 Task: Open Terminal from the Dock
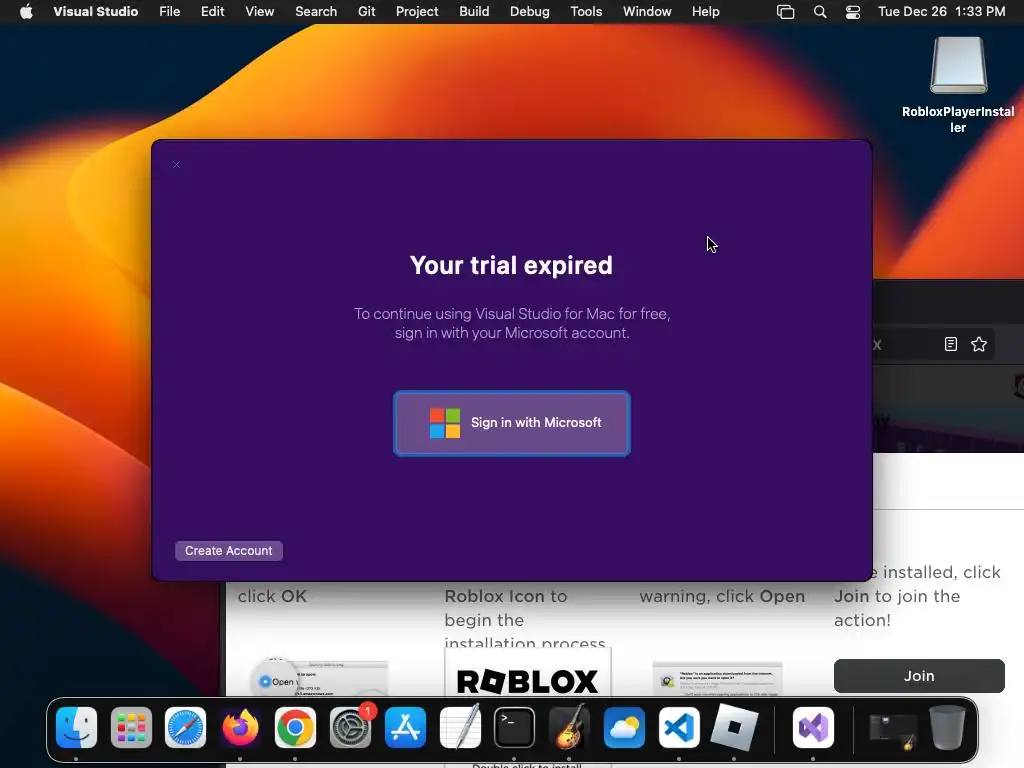click(x=515, y=728)
